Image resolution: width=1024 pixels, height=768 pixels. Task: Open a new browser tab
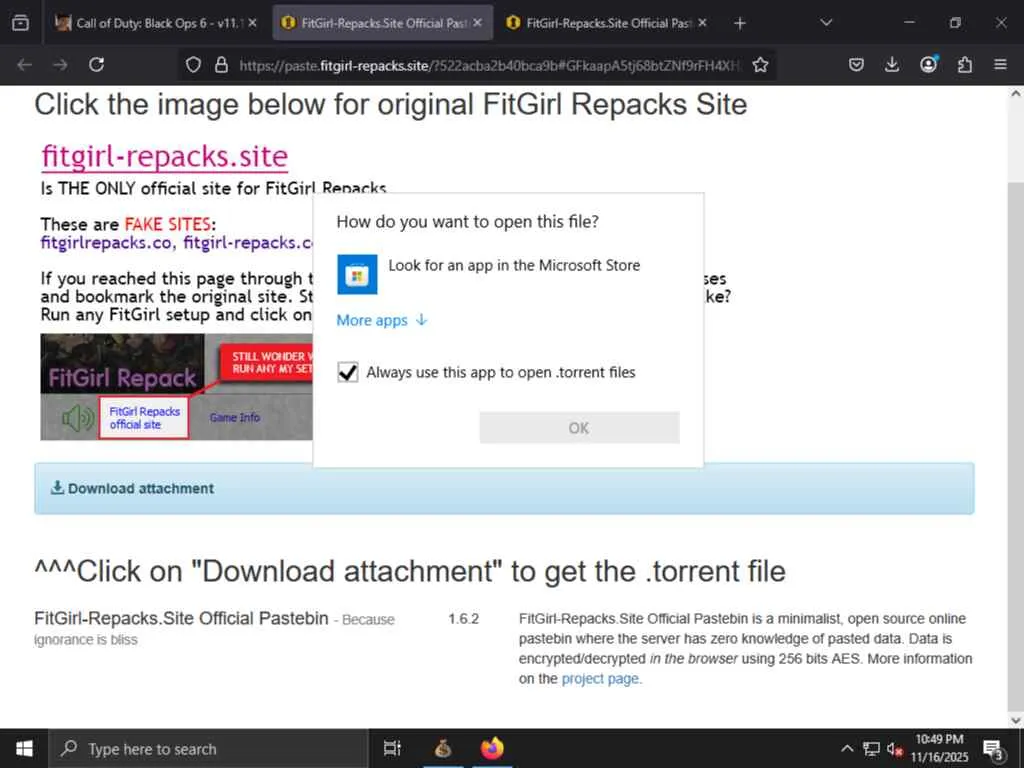[739, 24]
